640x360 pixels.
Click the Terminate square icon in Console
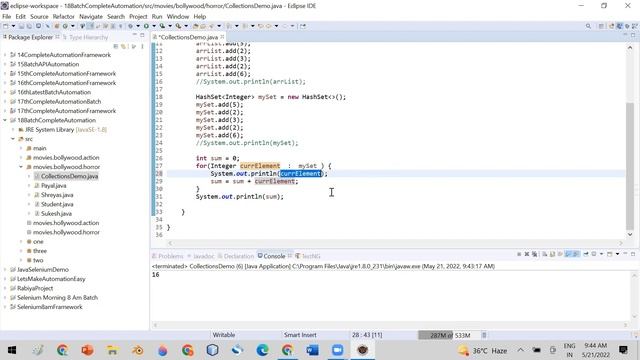(519, 254)
